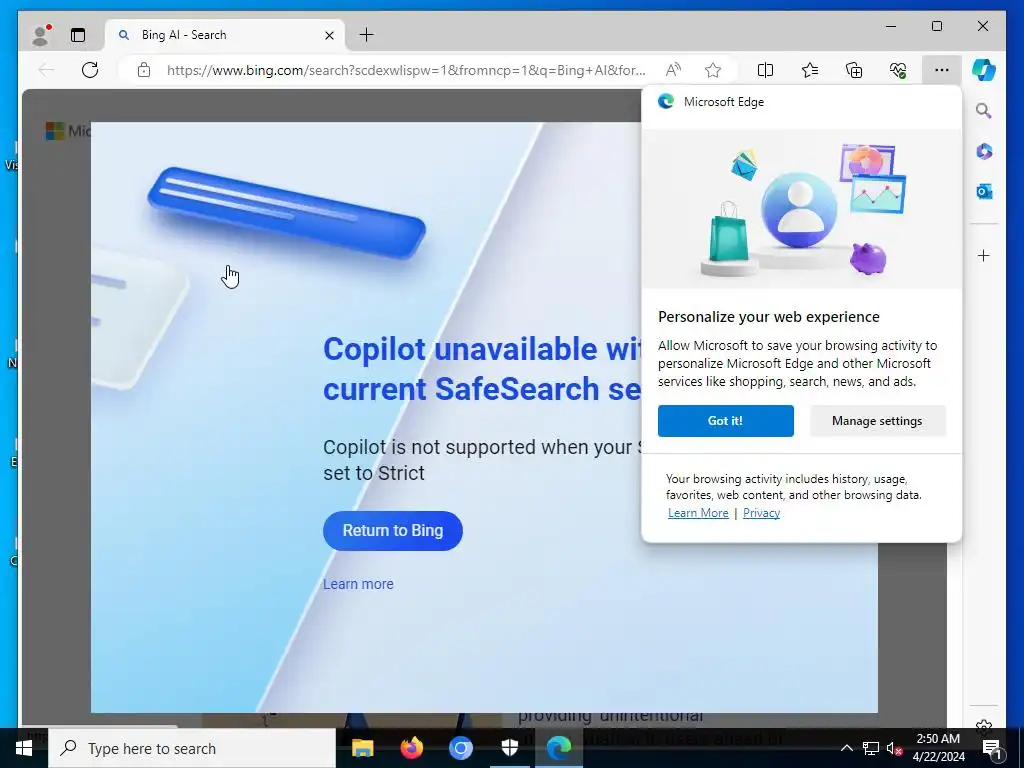1024x768 pixels.
Task: Launch Chromium from taskbar
Action: pyautogui.click(x=460, y=748)
